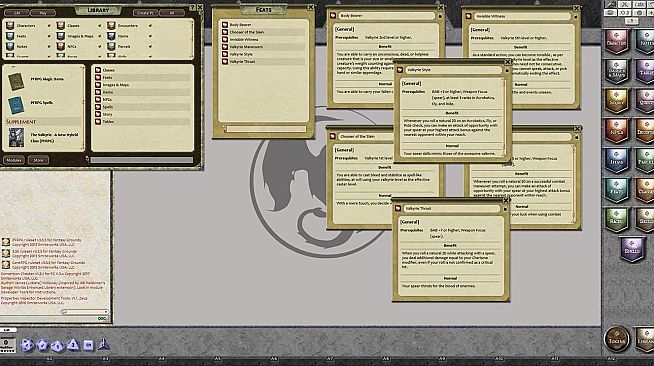
Task: Open the Spells sidebar shield button
Action: (x=631, y=249)
